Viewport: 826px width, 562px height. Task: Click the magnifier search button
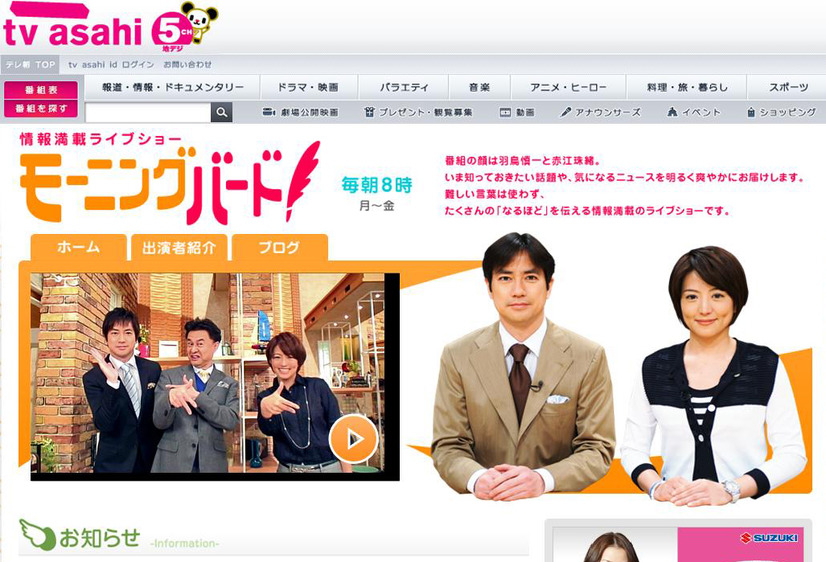[x=222, y=112]
